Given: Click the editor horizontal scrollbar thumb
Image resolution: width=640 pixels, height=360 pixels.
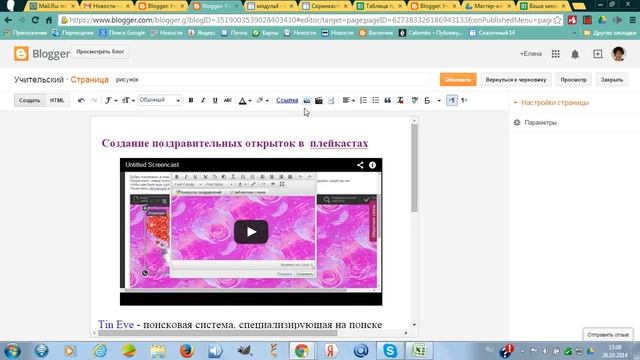Looking at the screenshot, I should point(218,333).
